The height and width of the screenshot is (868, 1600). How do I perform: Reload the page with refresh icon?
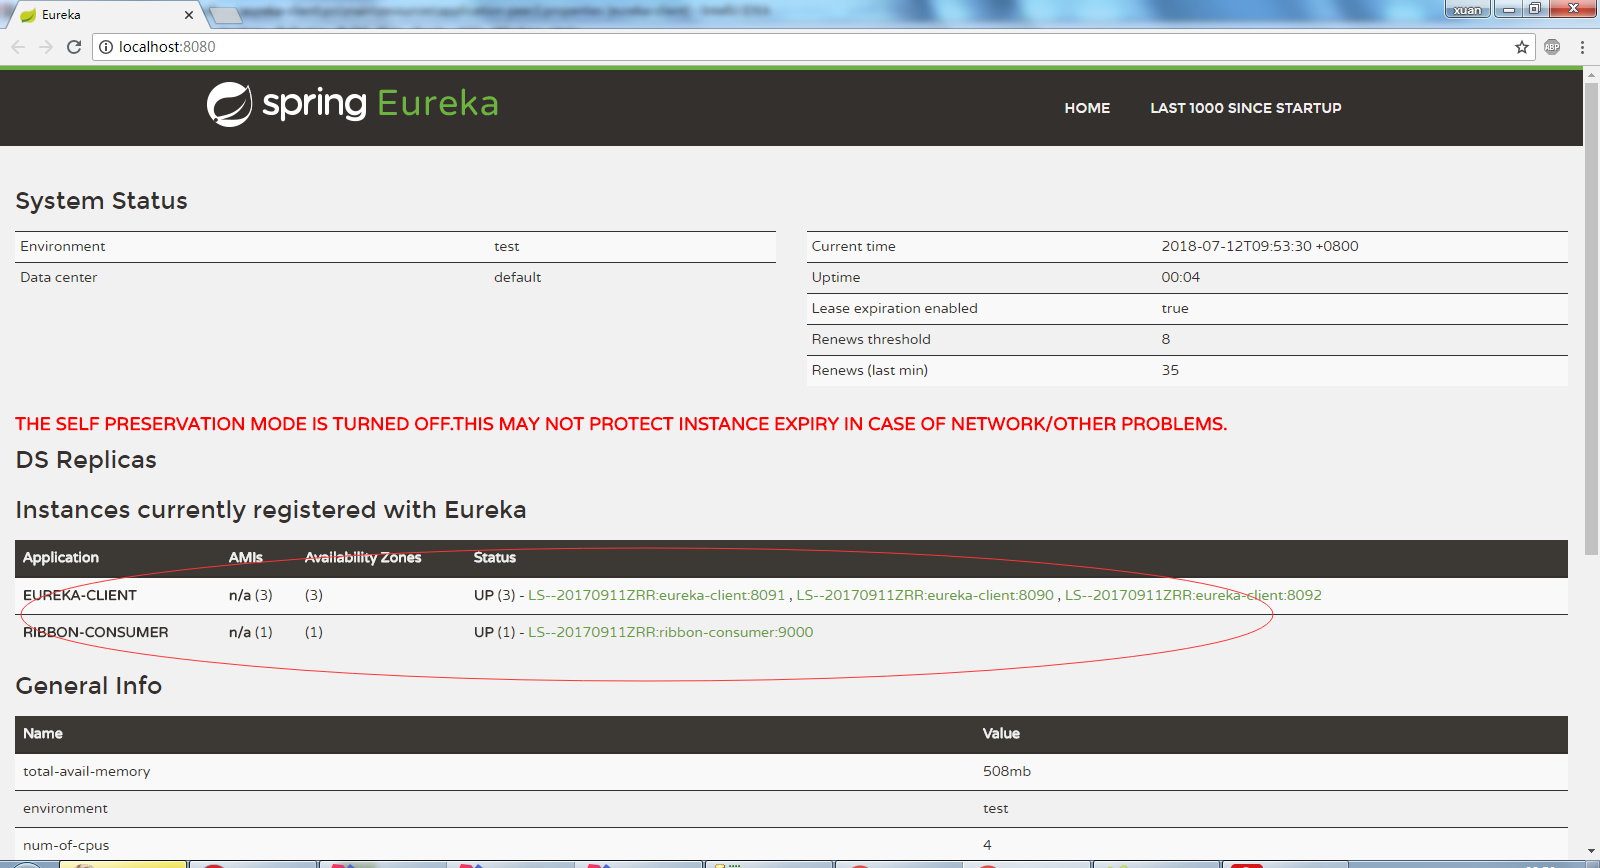click(74, 47)
